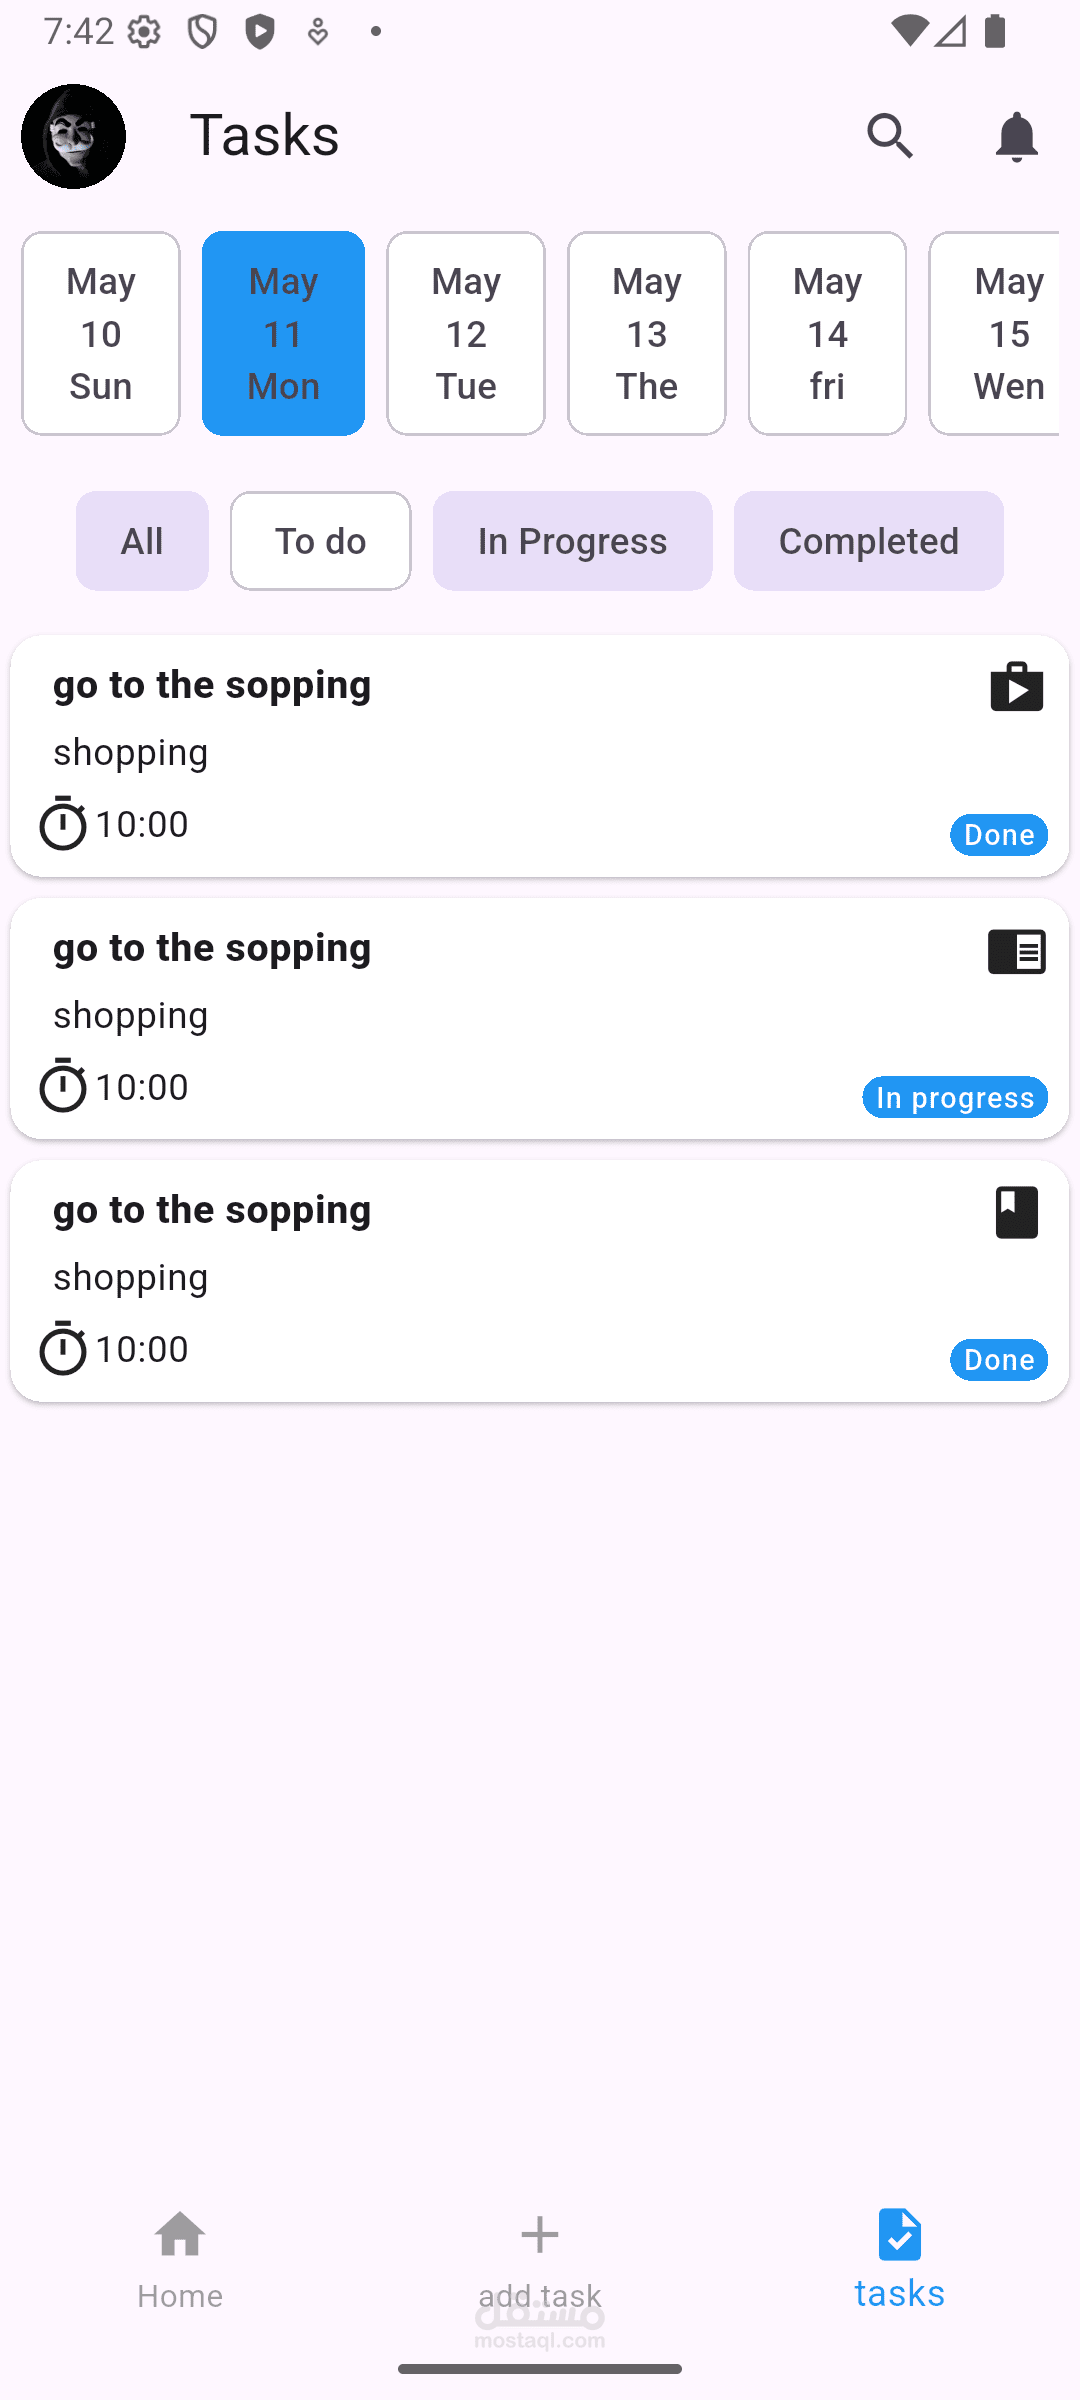
Task: Filter tasks by In Progress
Action: click(572, 541)
